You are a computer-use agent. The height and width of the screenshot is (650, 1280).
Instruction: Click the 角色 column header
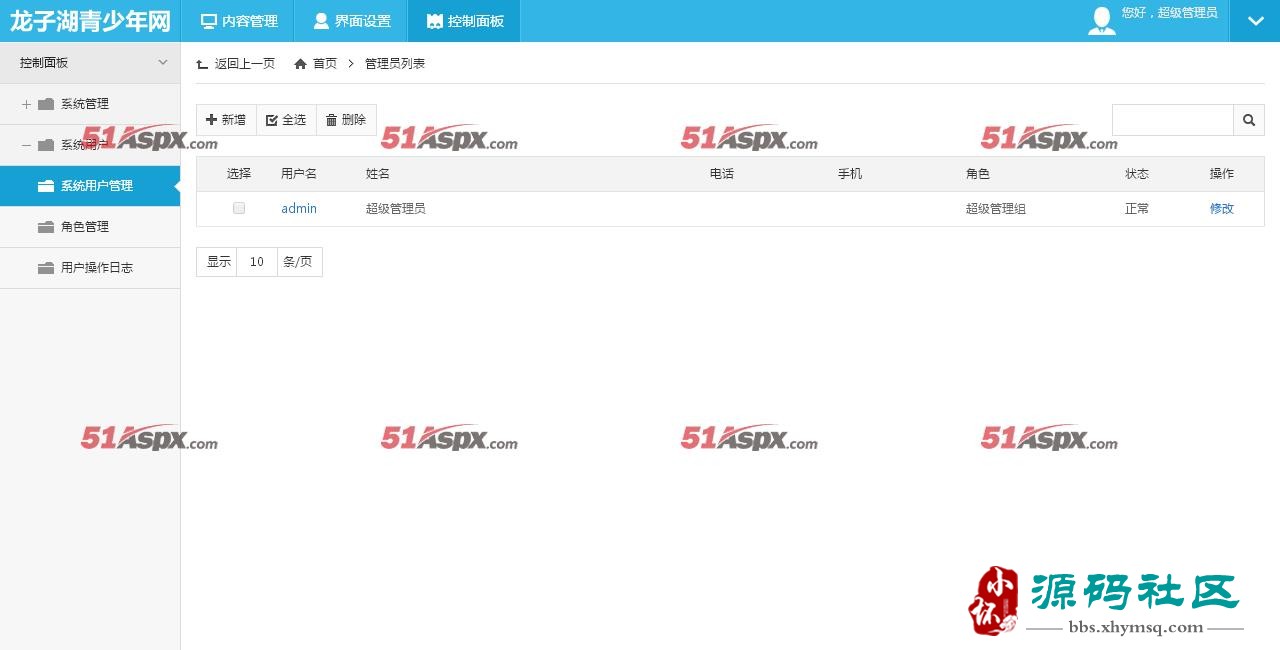click(978, 173)
